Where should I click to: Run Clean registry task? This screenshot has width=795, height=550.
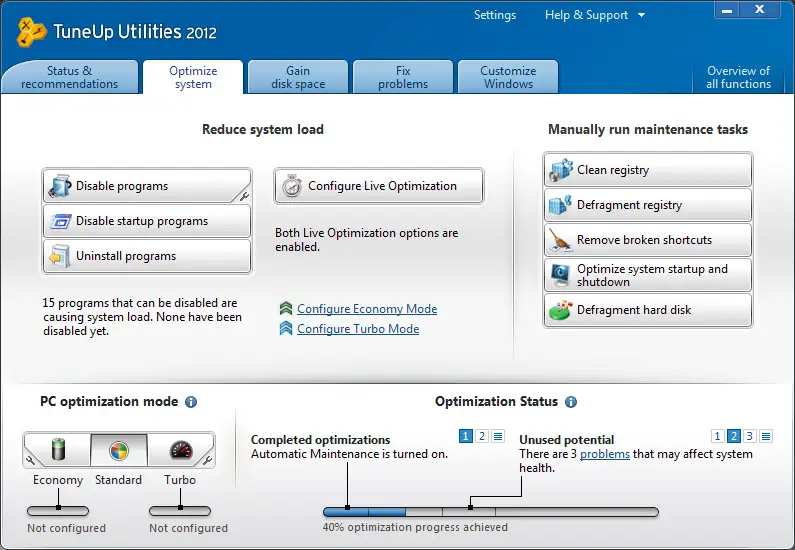point(648,170)
